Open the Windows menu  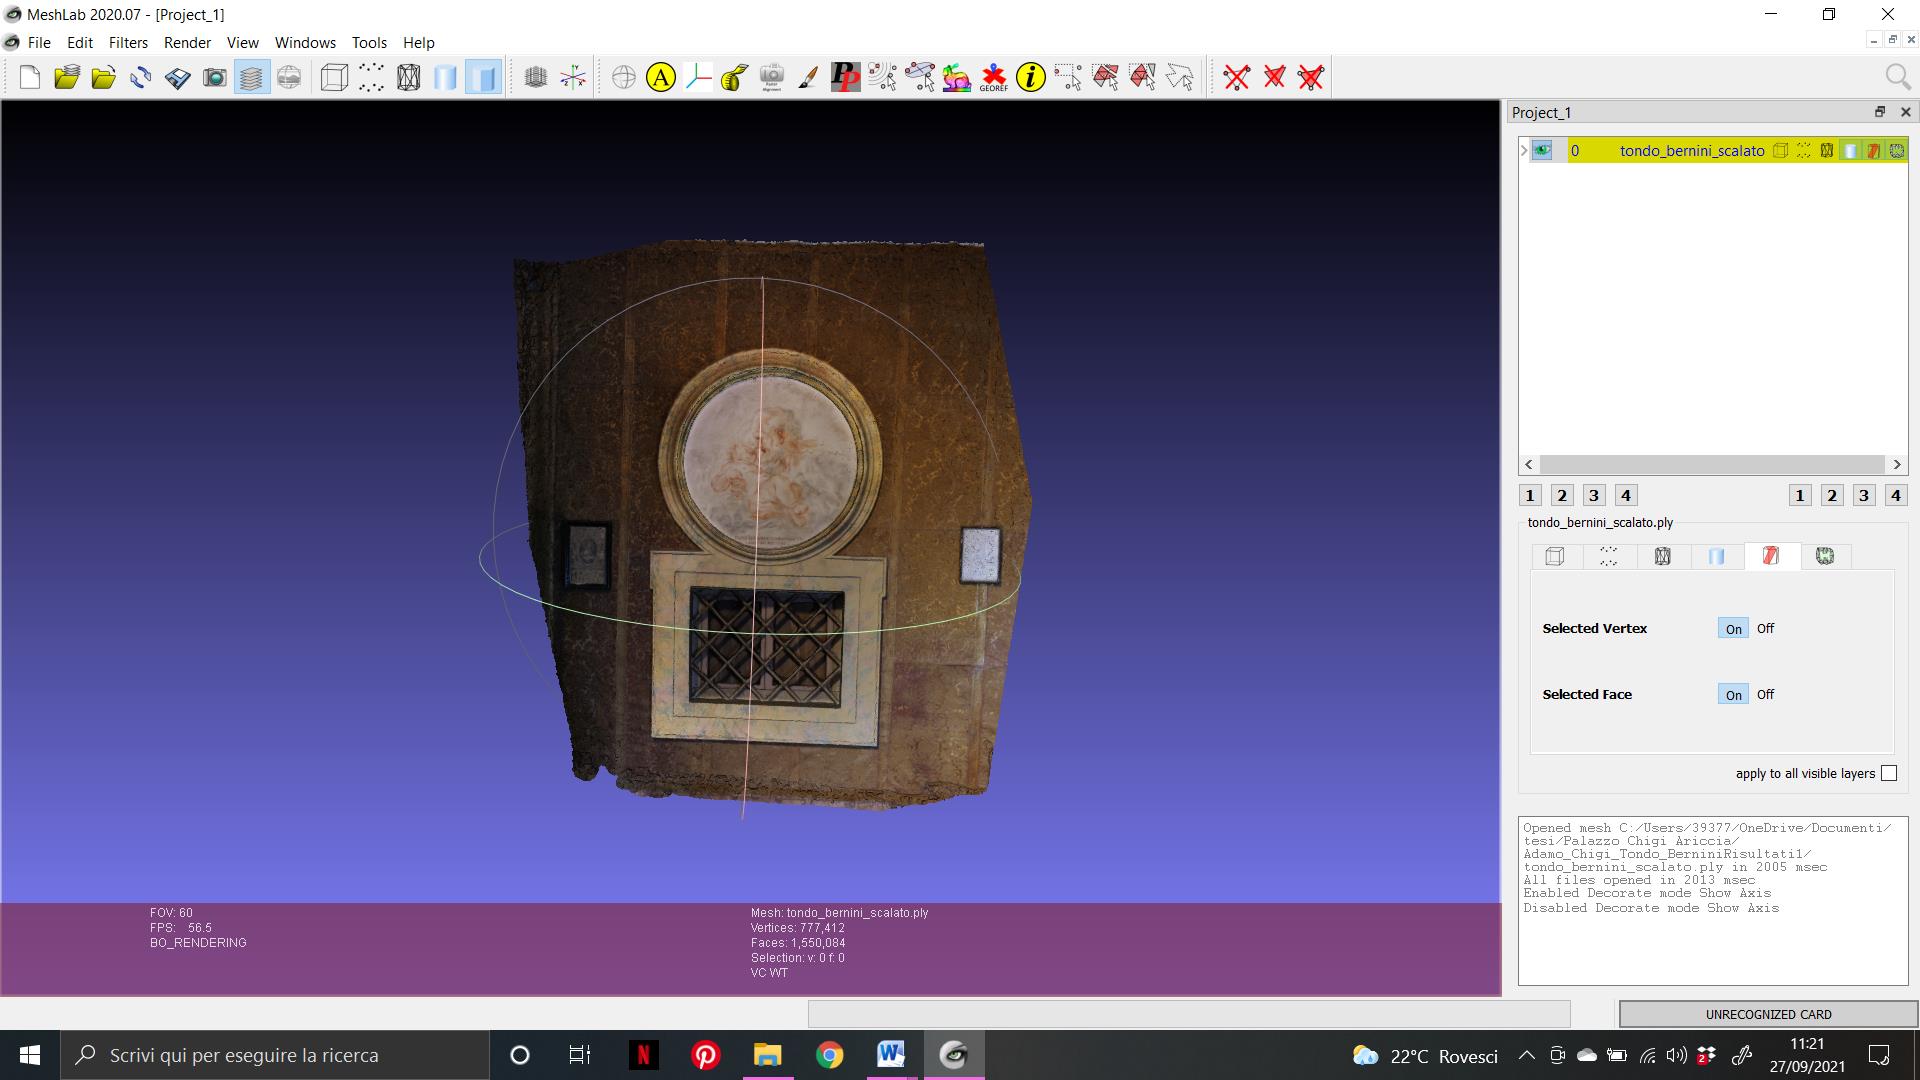305,42
